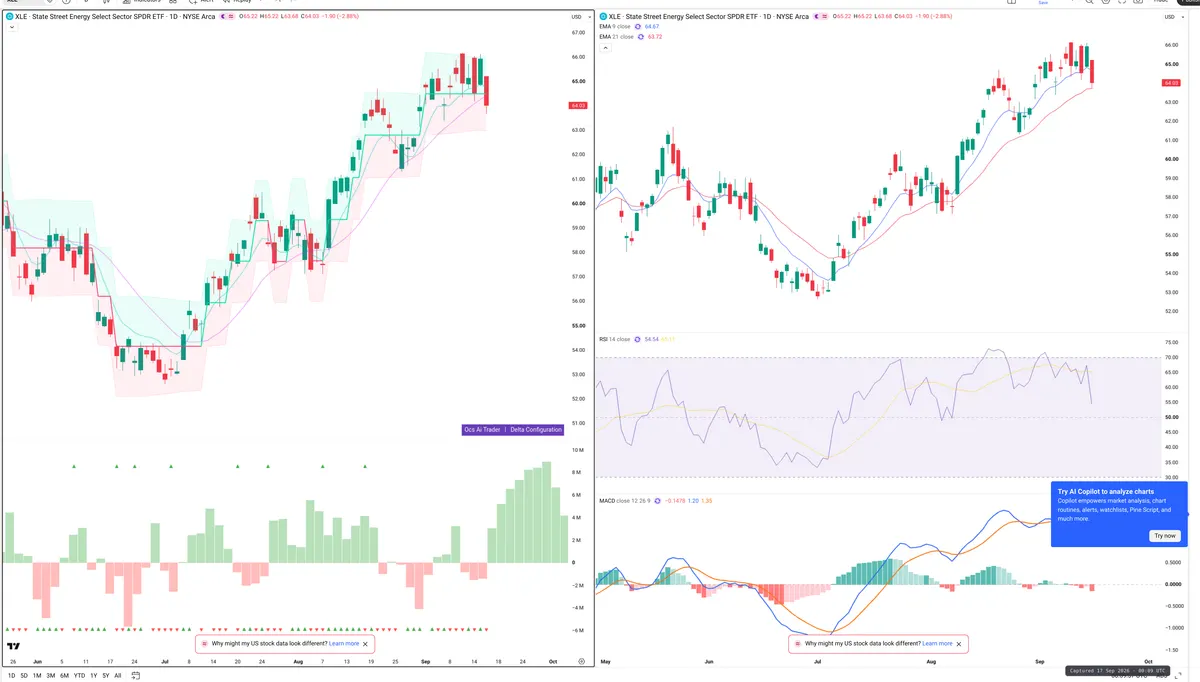Click the icon beside MACD close legend
Viewport: 1200px width, 682px height.
pyautogui.click(x=657, y=500)
